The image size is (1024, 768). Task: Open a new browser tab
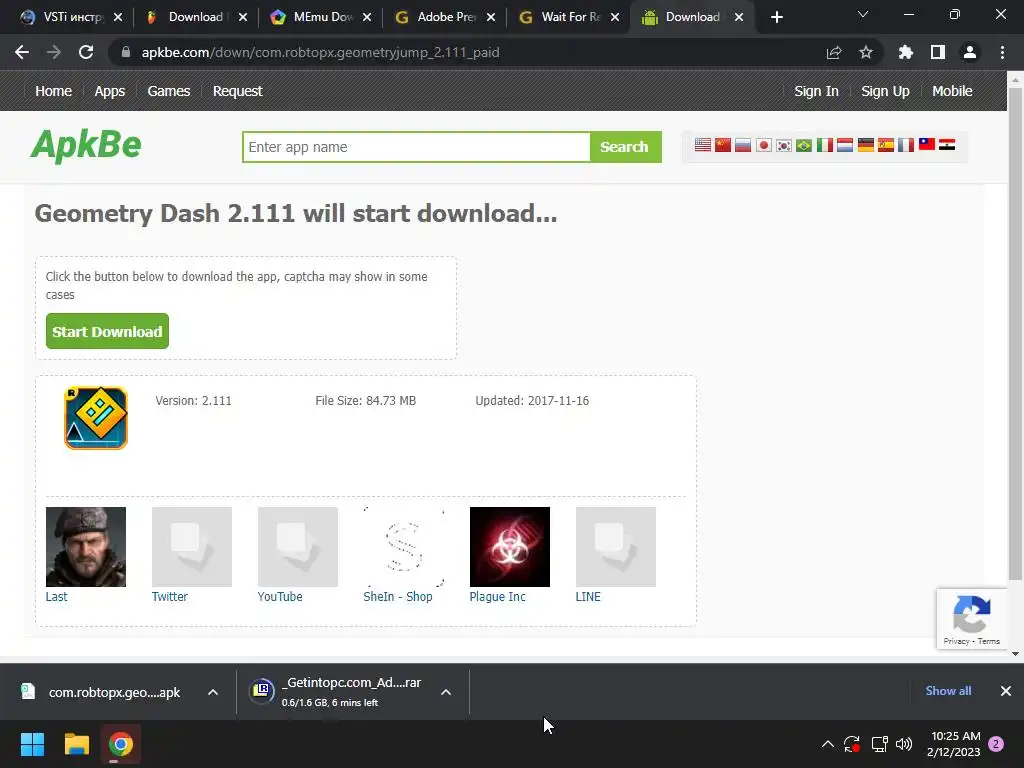click(x=776, y=17)
